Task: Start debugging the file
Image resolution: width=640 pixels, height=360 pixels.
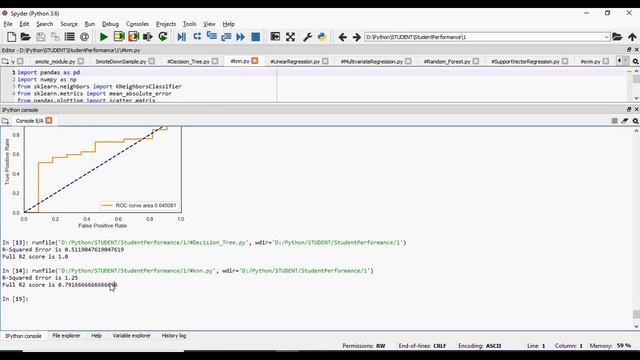Action: [x=182, y=37]
